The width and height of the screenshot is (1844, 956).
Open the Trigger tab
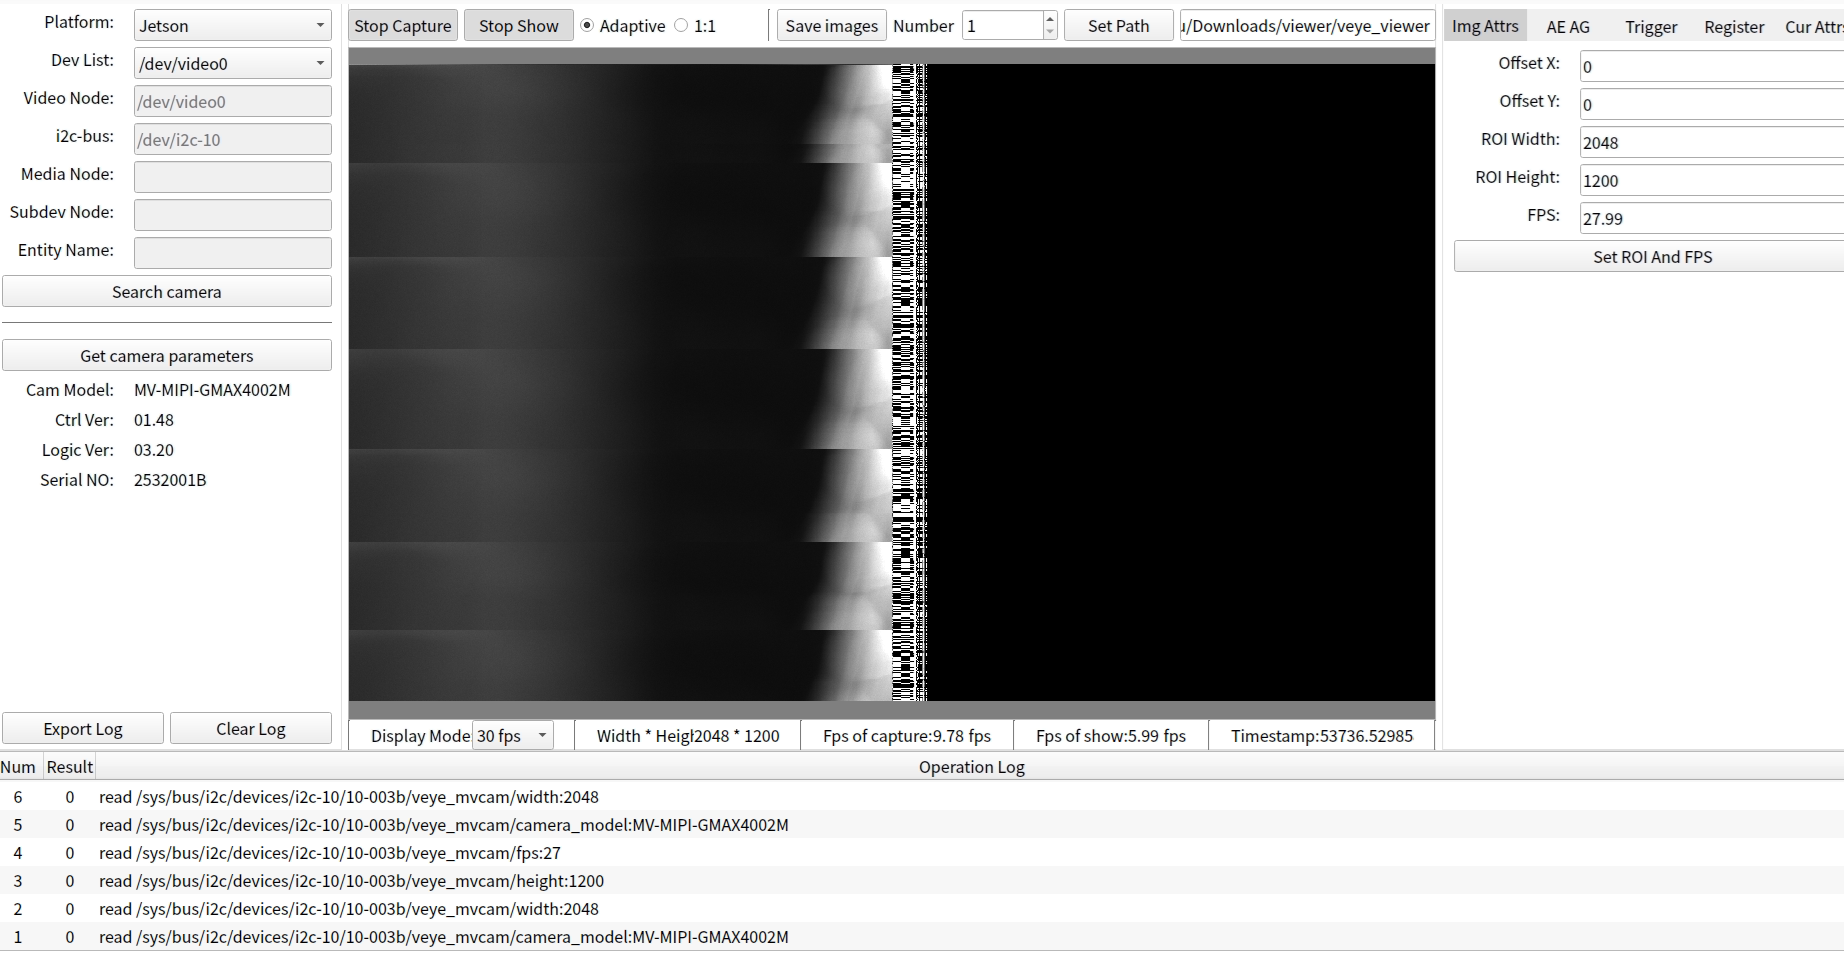(1650, 27)
